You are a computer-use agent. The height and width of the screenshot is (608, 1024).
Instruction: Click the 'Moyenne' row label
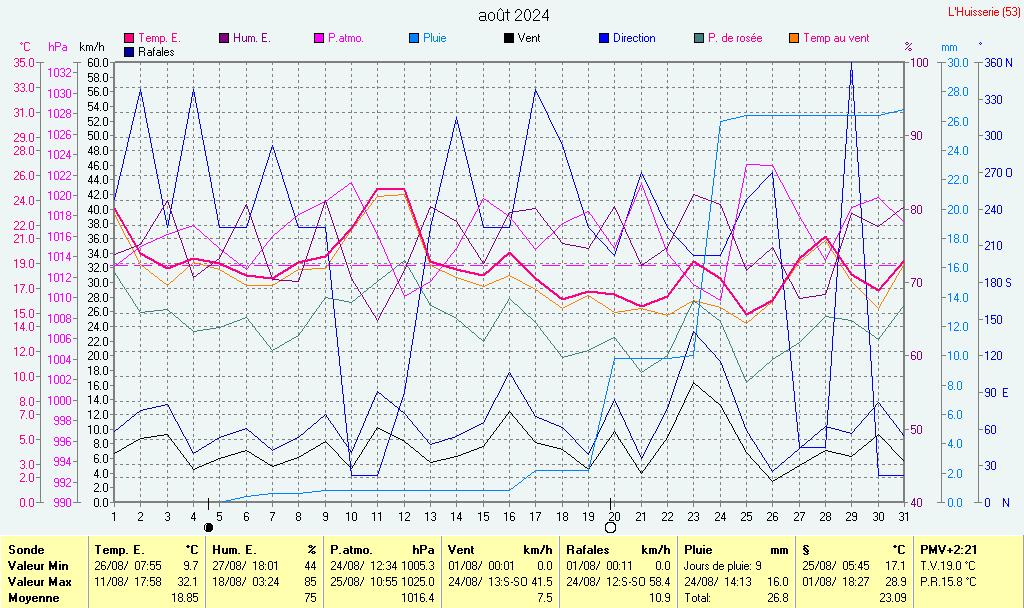click(33, 598)
